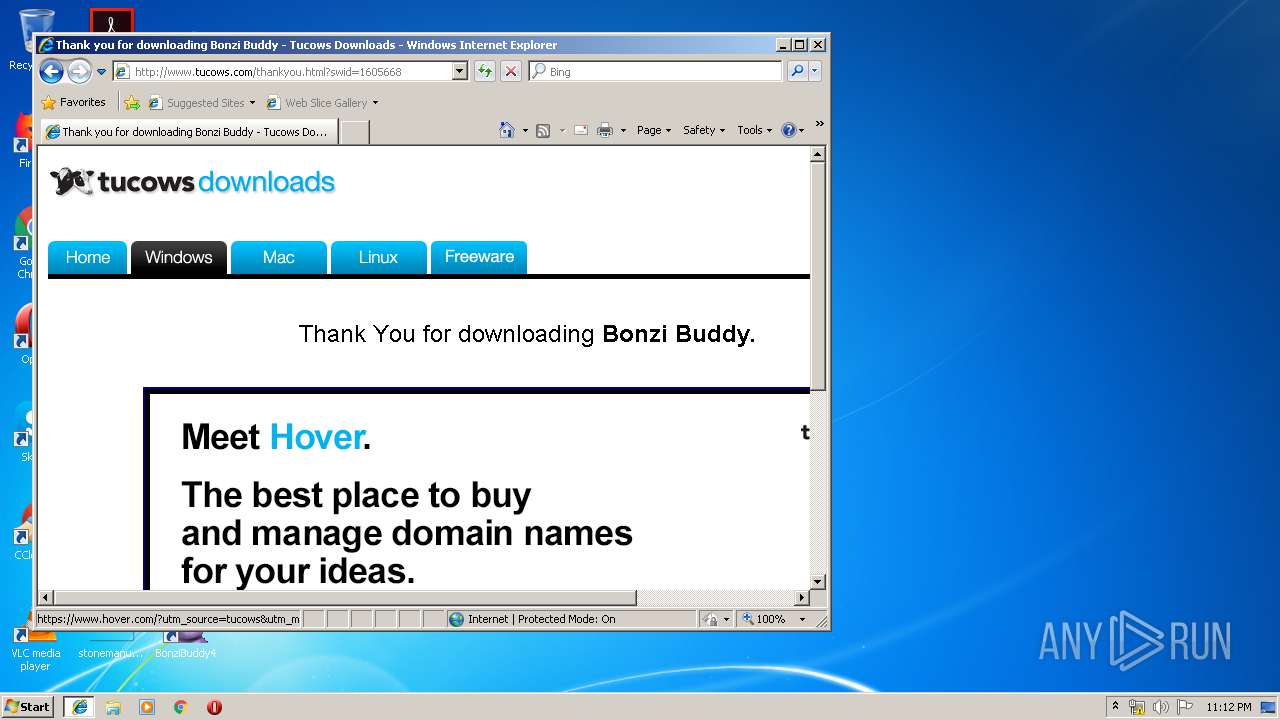Open the recent pages dropdown arrow

point(101,72)
